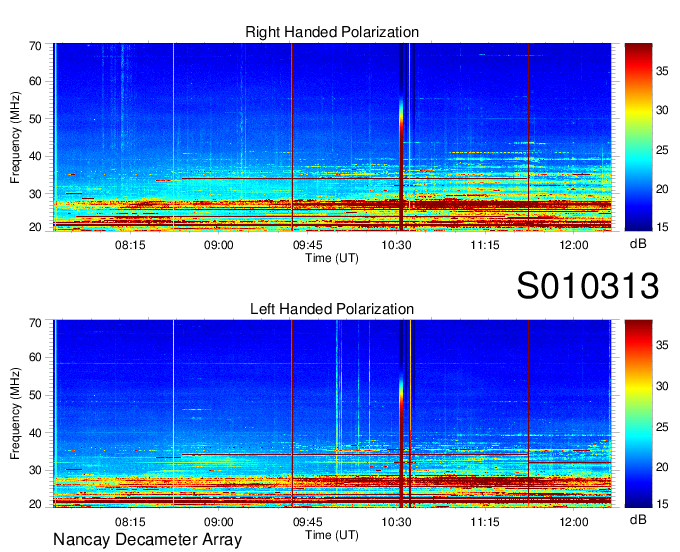The height and width of the screenshot is (552, 680).
Task: Click "08:15" tick on Right Handed time axis
Action: [130, 245]
